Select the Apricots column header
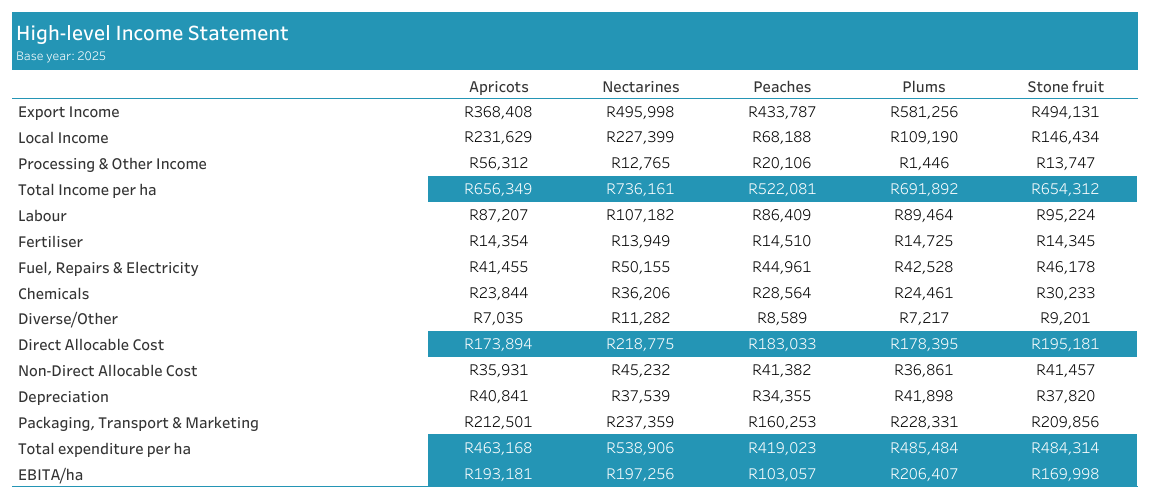The width and height of the screenshot is (1150, 500). click(498, 87)
